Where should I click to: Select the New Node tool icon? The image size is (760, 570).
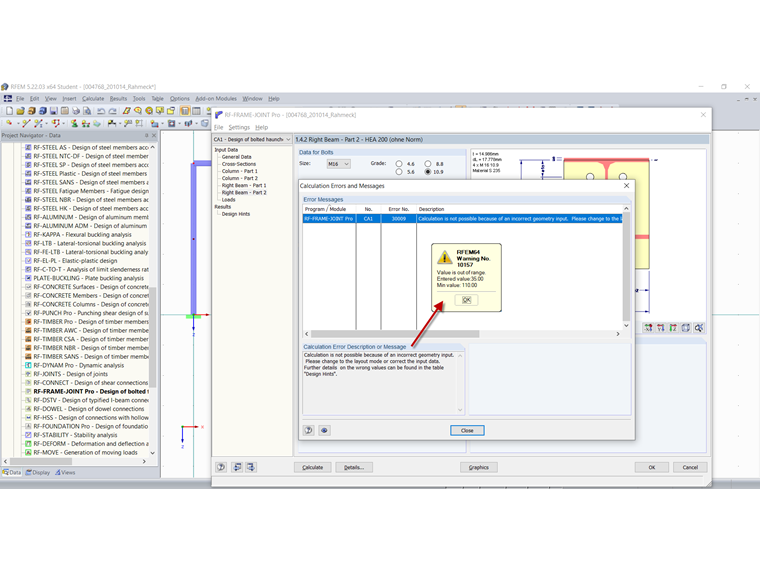click(9, 124)
